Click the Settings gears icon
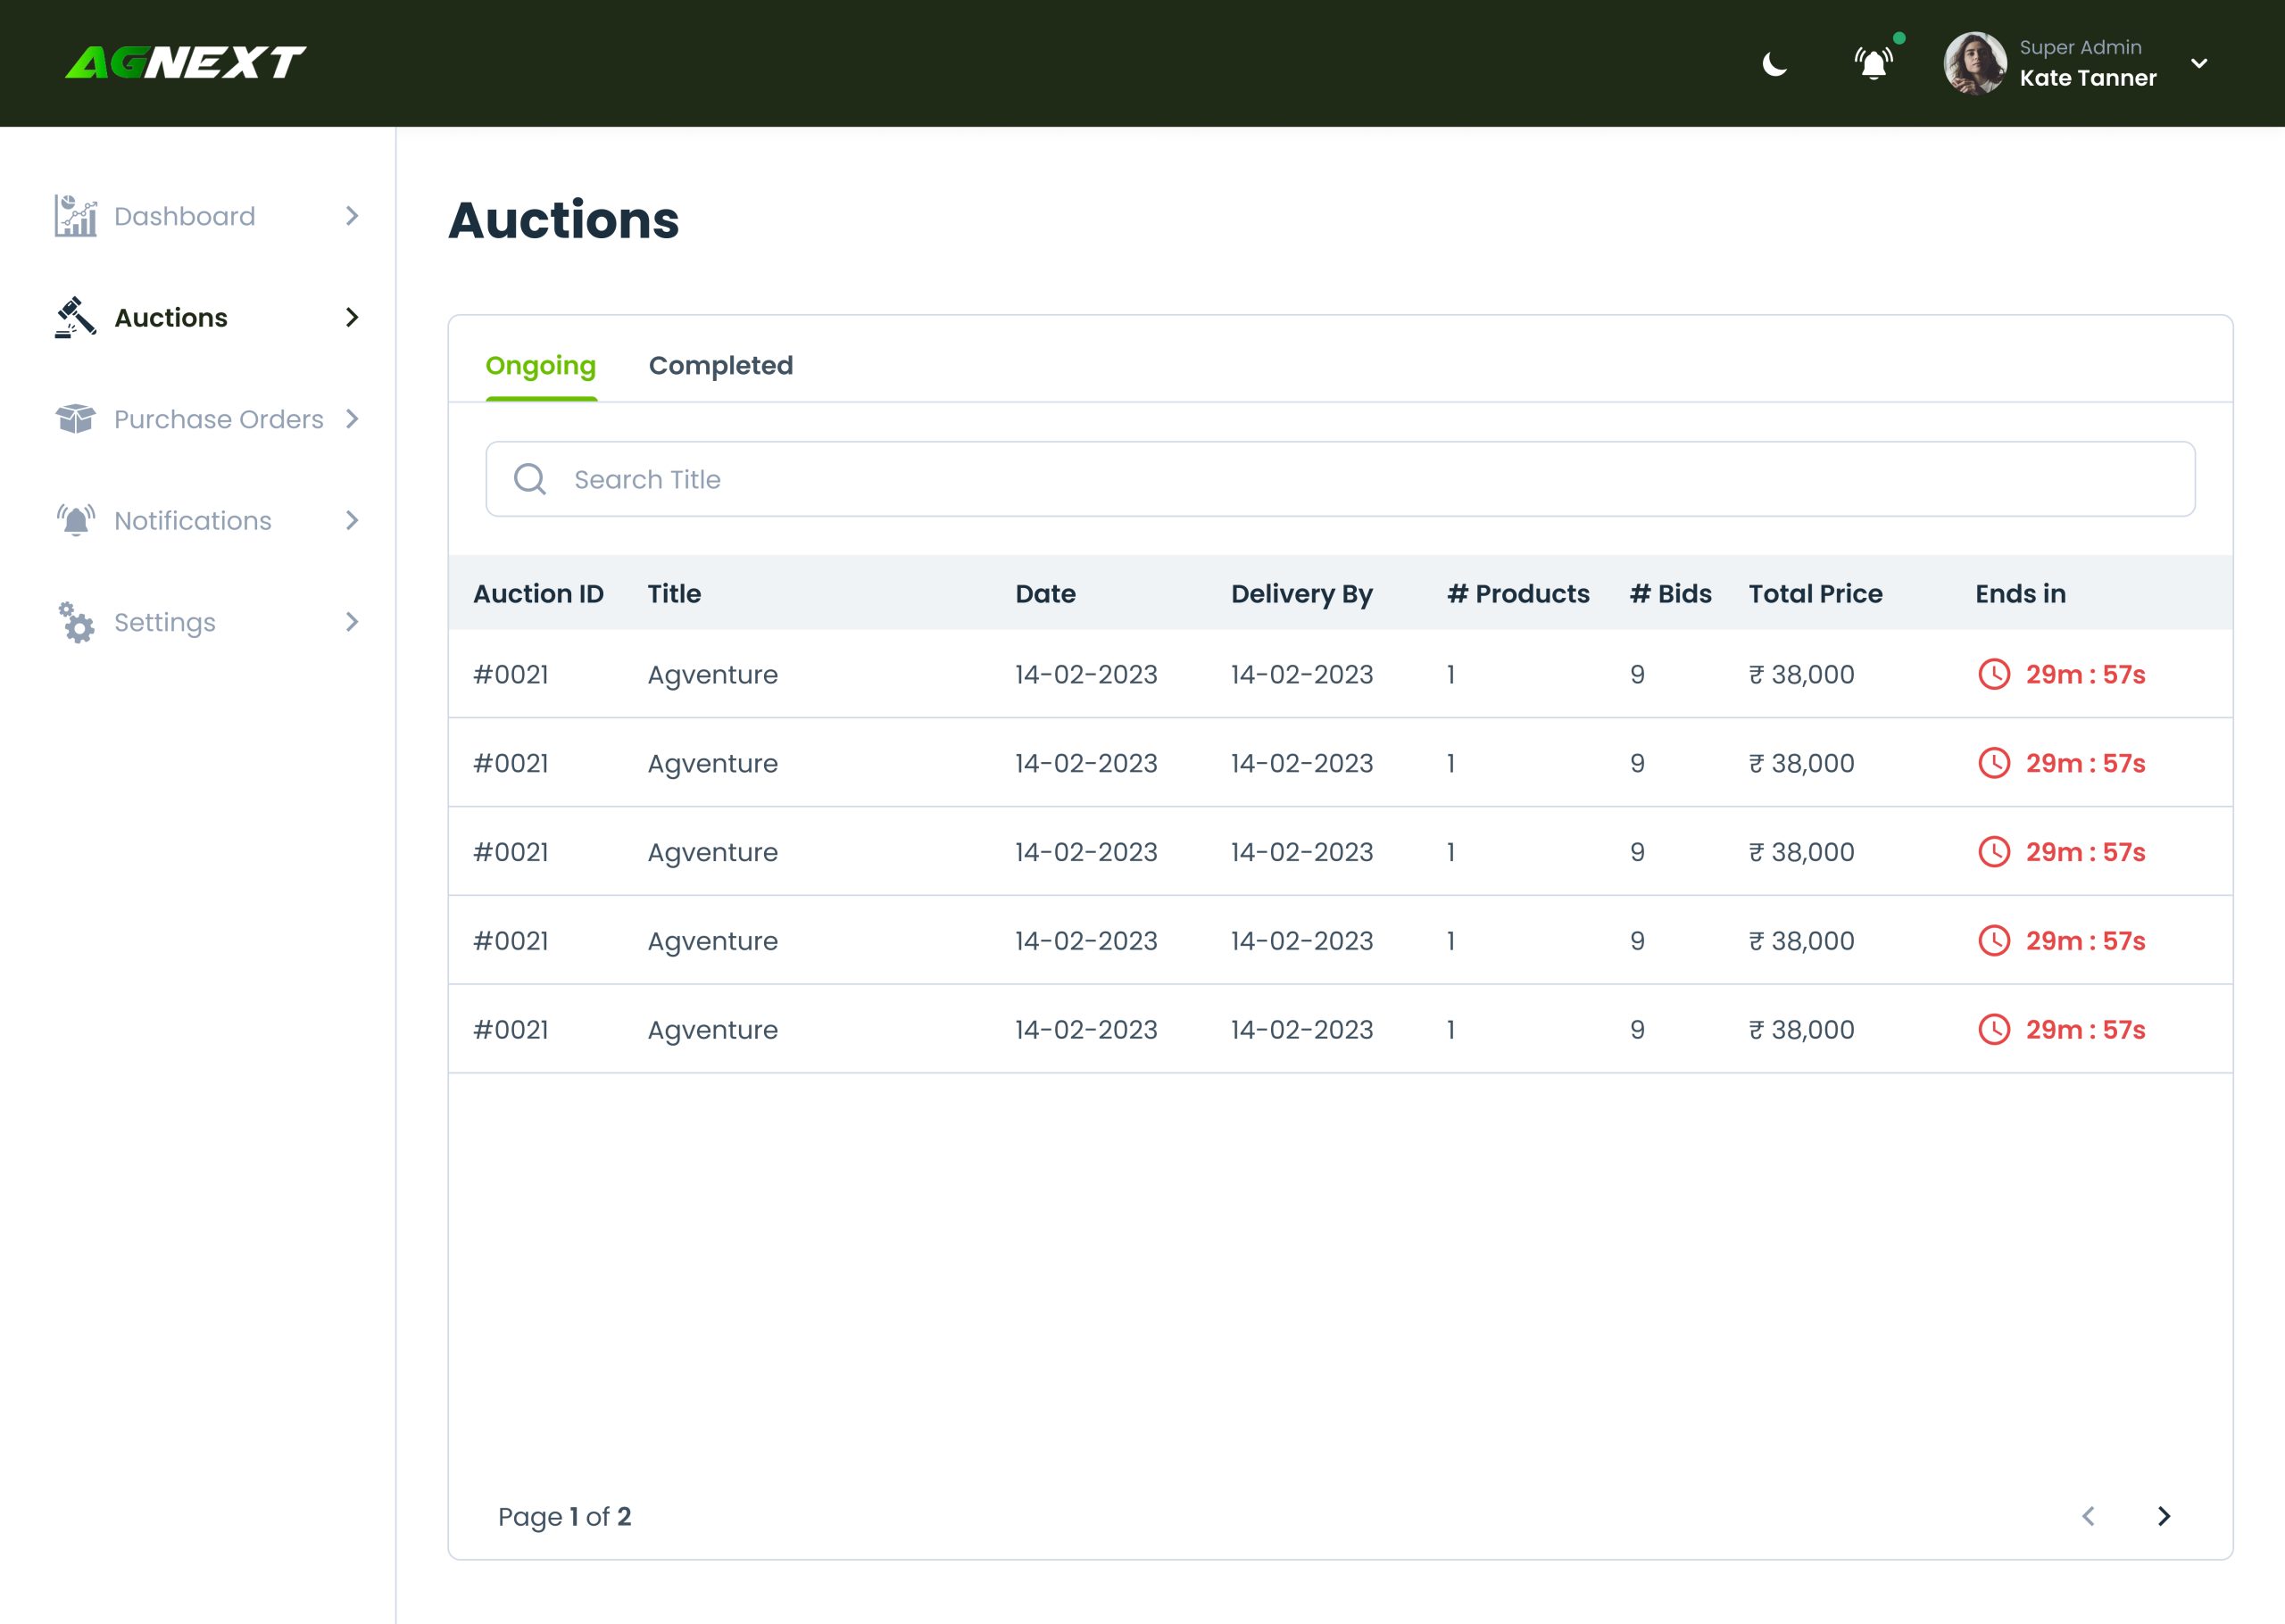Image resolution: width=2285 pixels, height=1624 pixels. 76,622
